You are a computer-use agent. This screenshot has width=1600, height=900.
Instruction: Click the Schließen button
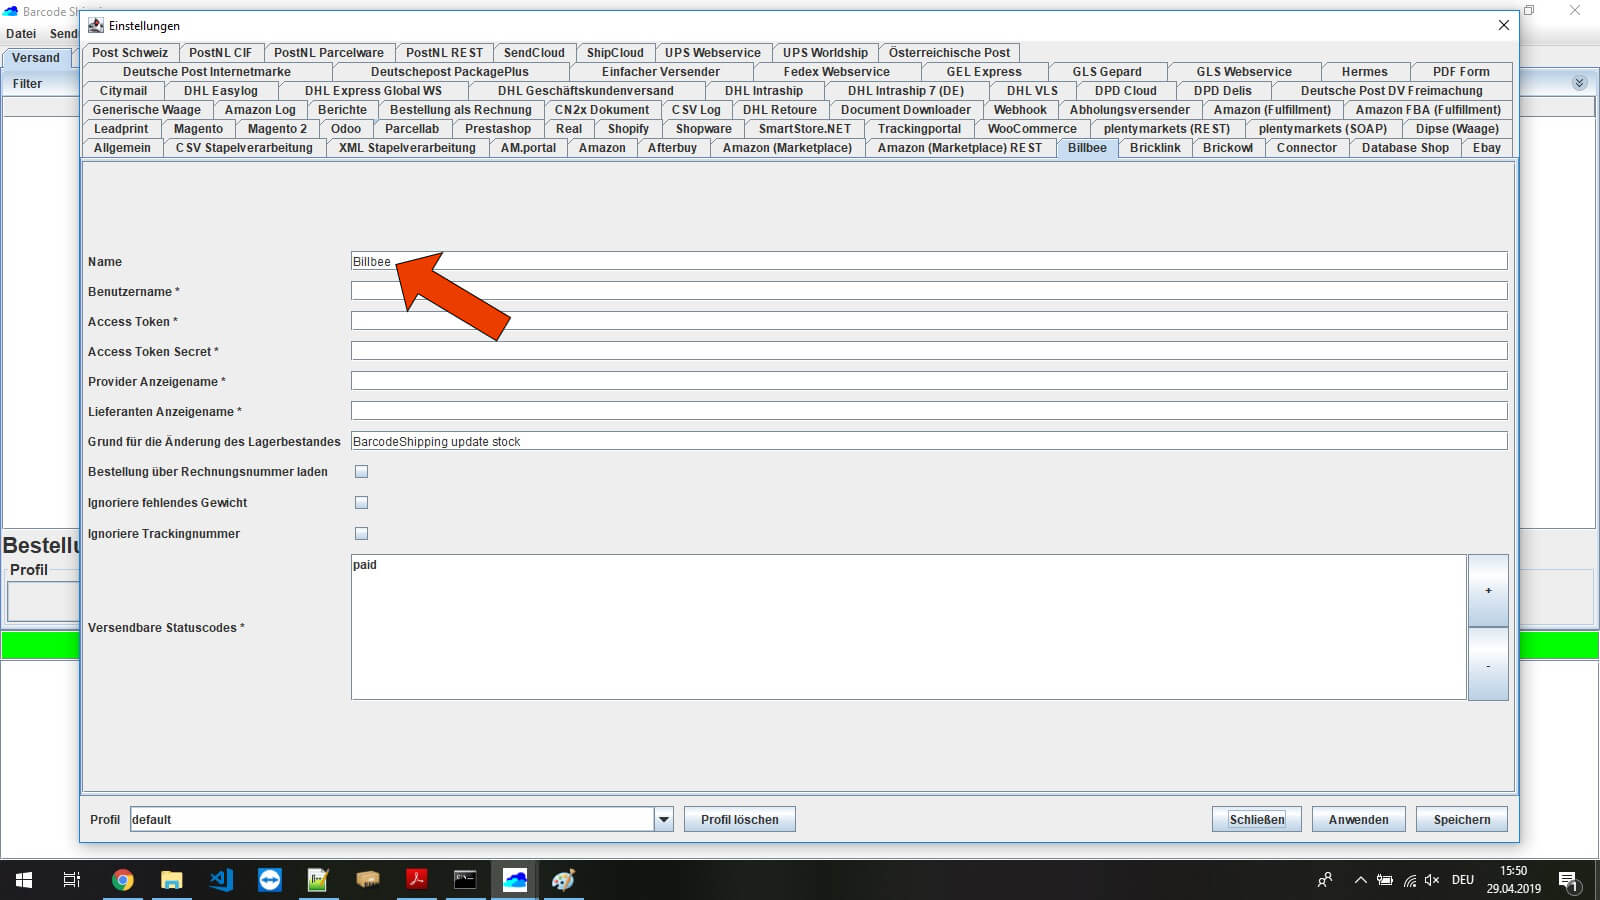(1257, 819)
